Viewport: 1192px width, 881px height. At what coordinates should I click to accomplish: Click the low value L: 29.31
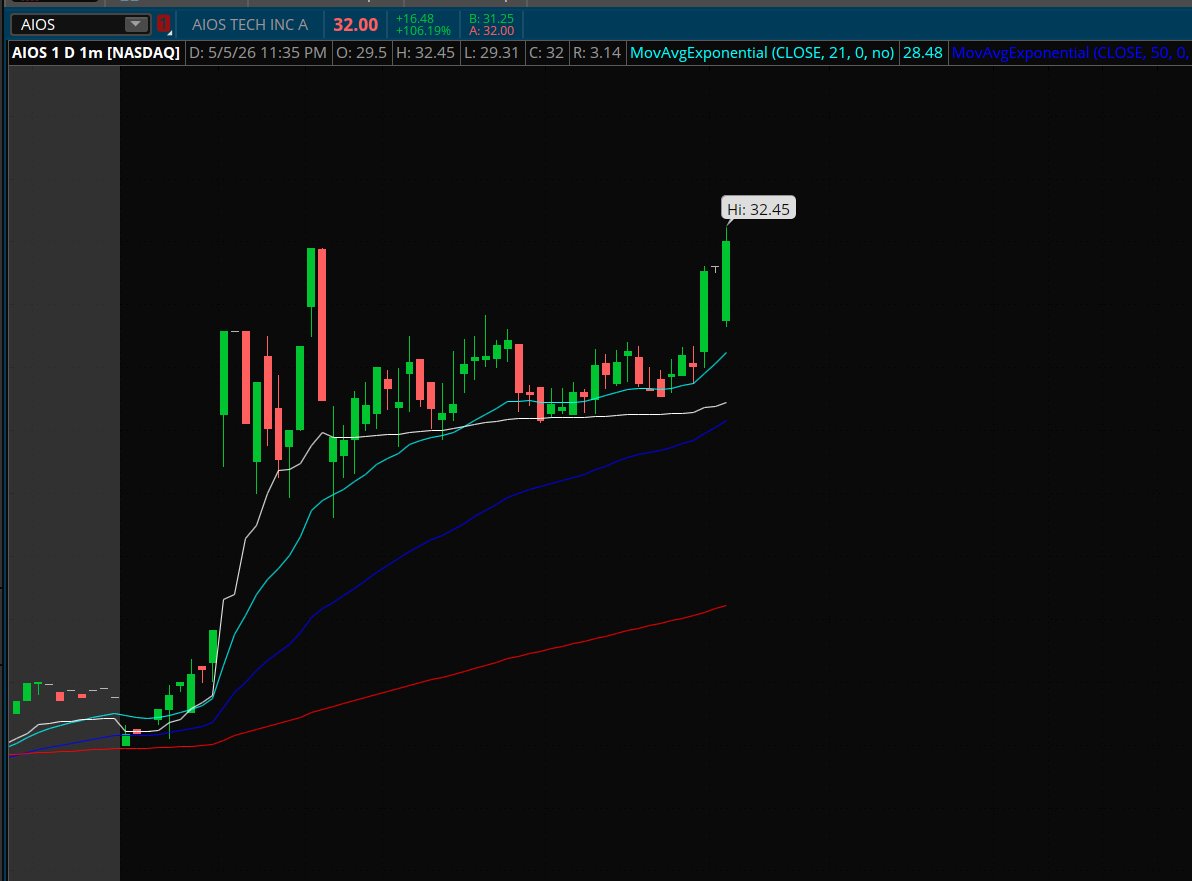[x=491, y=52]
